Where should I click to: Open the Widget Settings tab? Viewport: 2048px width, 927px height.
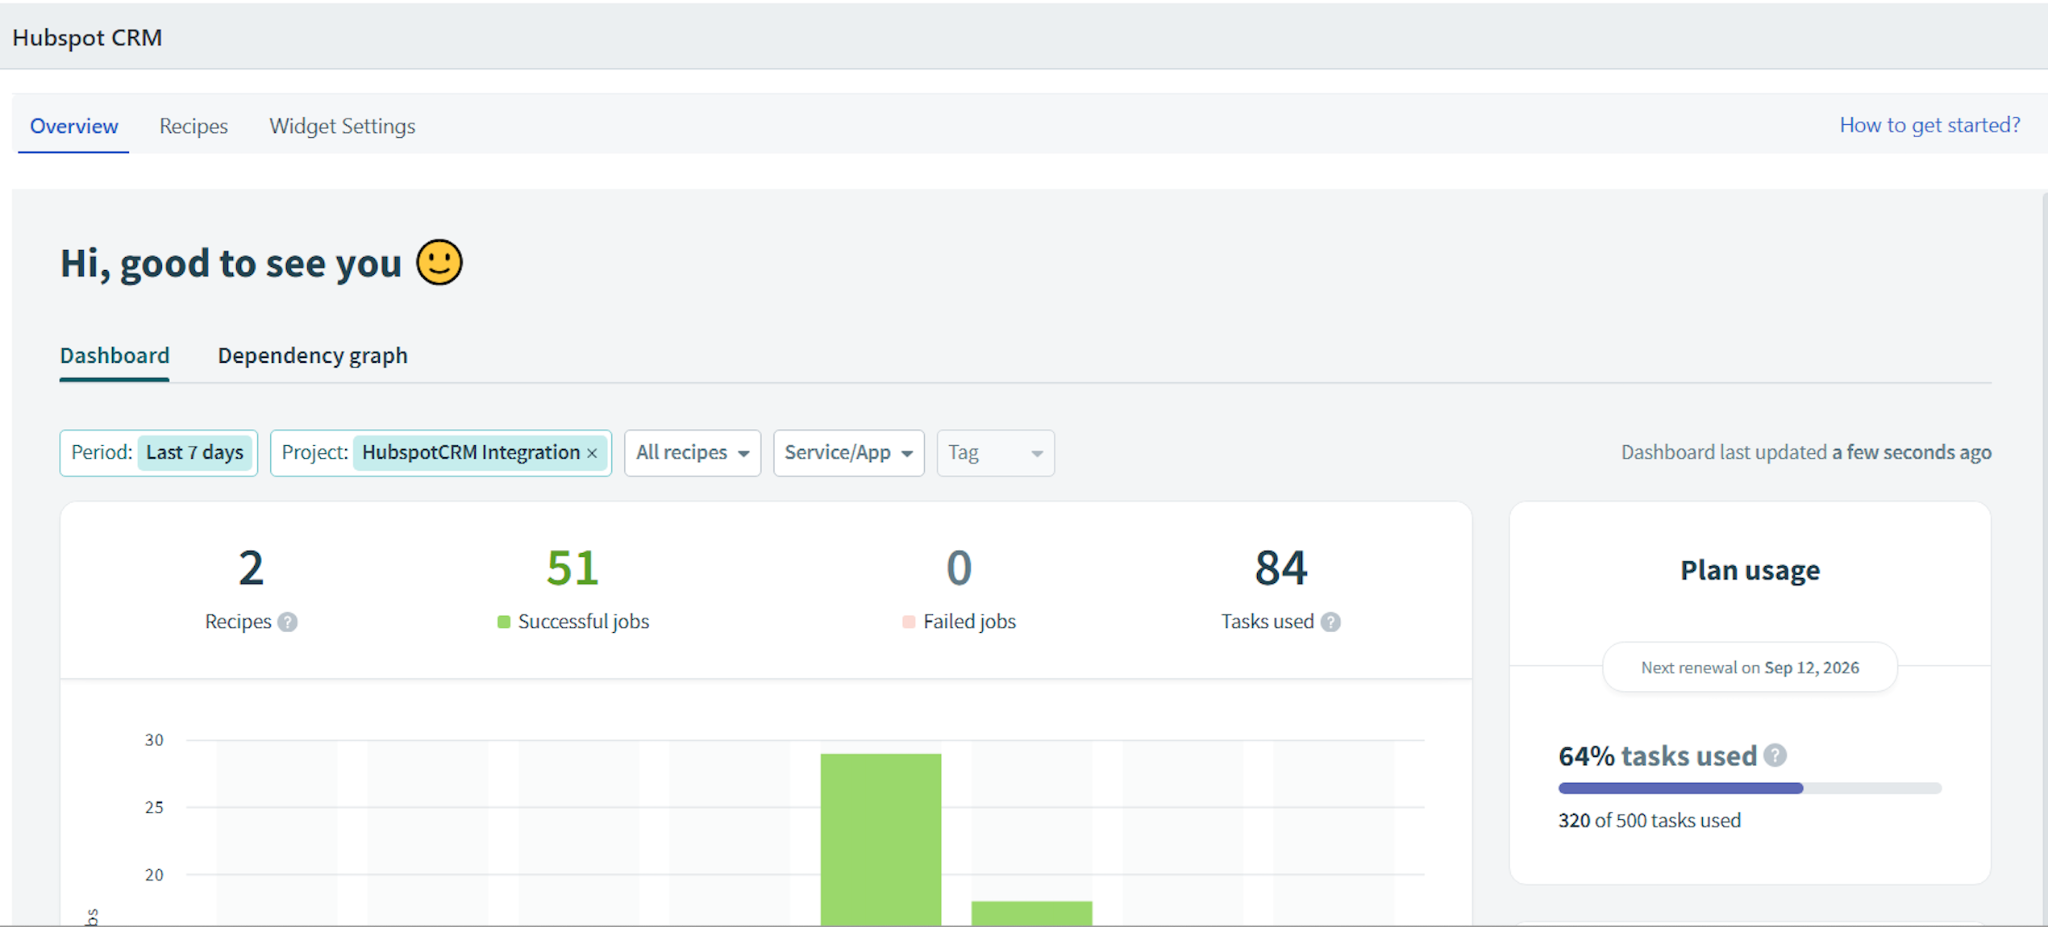[342, 126]
